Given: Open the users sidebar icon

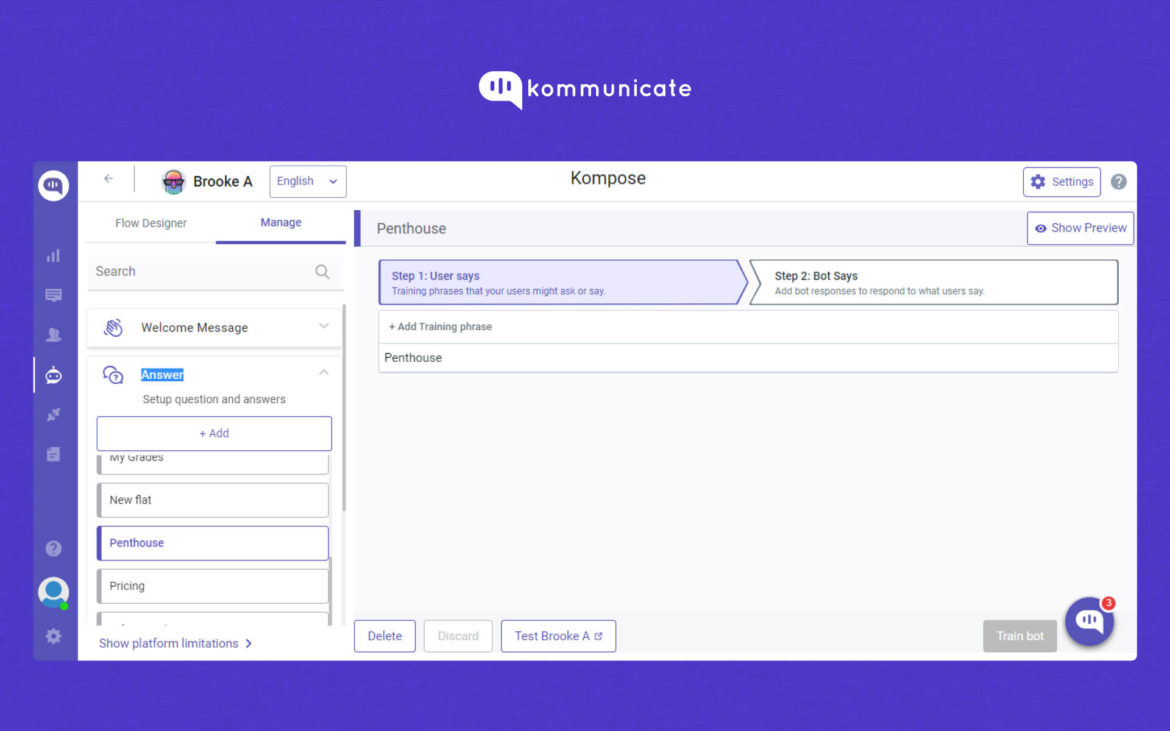Looking at the screenshot, I should tap(53, 335).
